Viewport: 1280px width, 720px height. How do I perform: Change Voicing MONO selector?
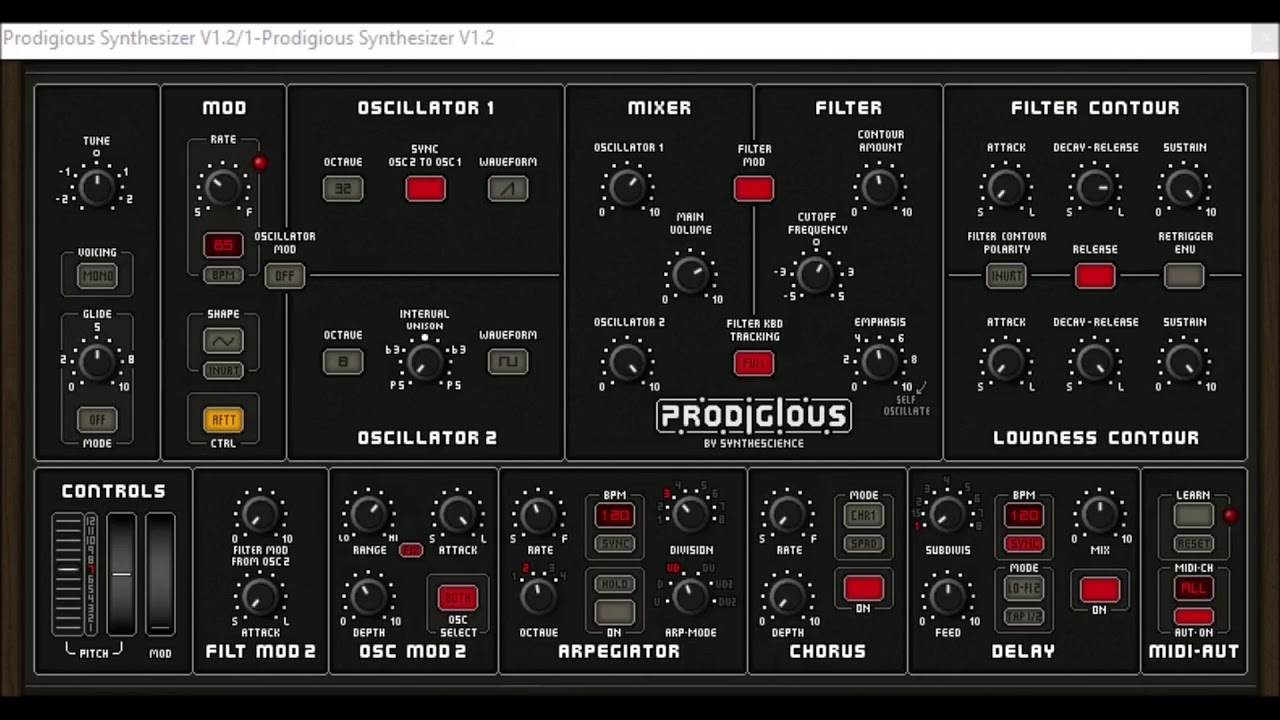pyautogui.click(x=97, y=276)
